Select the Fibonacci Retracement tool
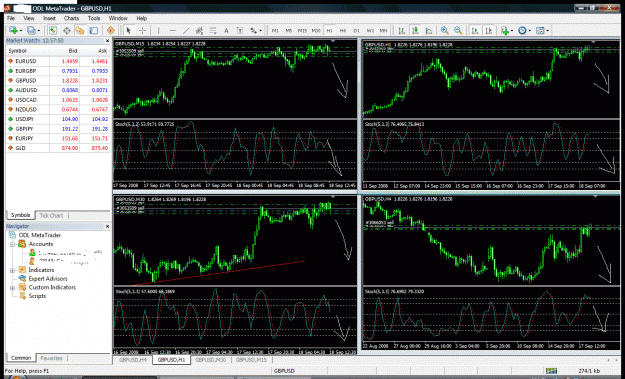The image size is (625, 379). coord(213,30)
